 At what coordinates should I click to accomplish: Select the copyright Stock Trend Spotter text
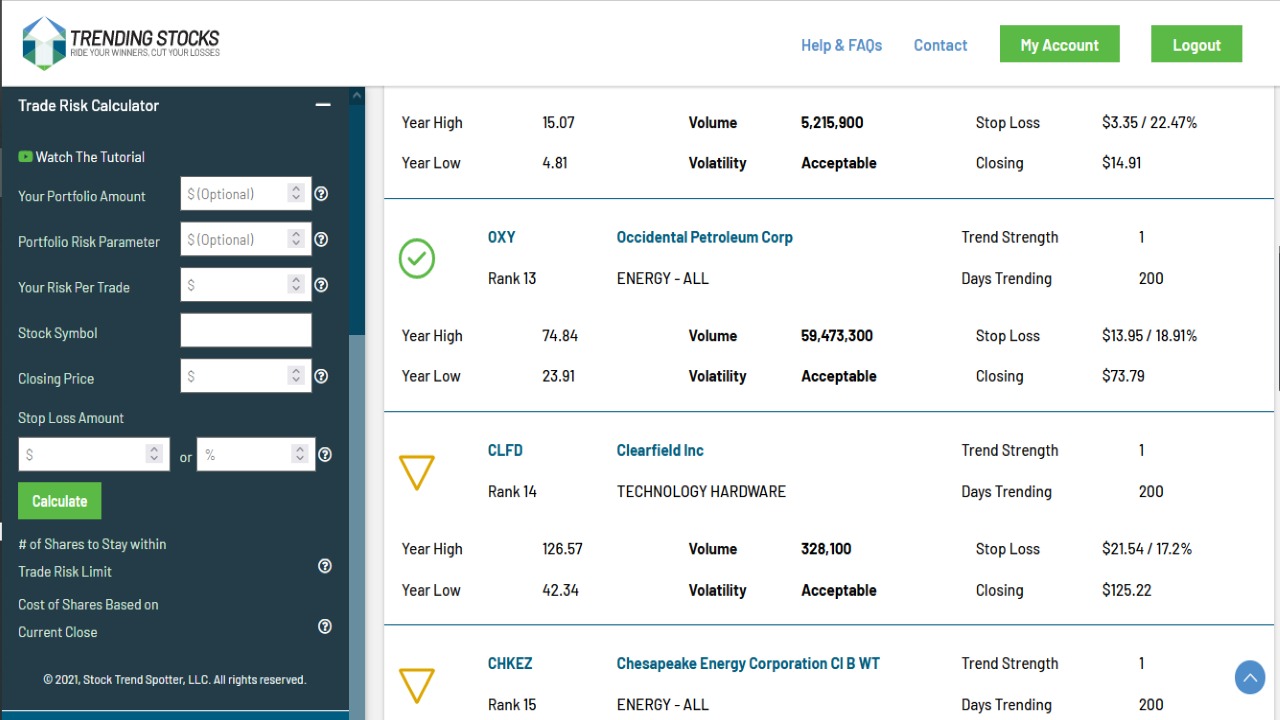coord(174,679)
